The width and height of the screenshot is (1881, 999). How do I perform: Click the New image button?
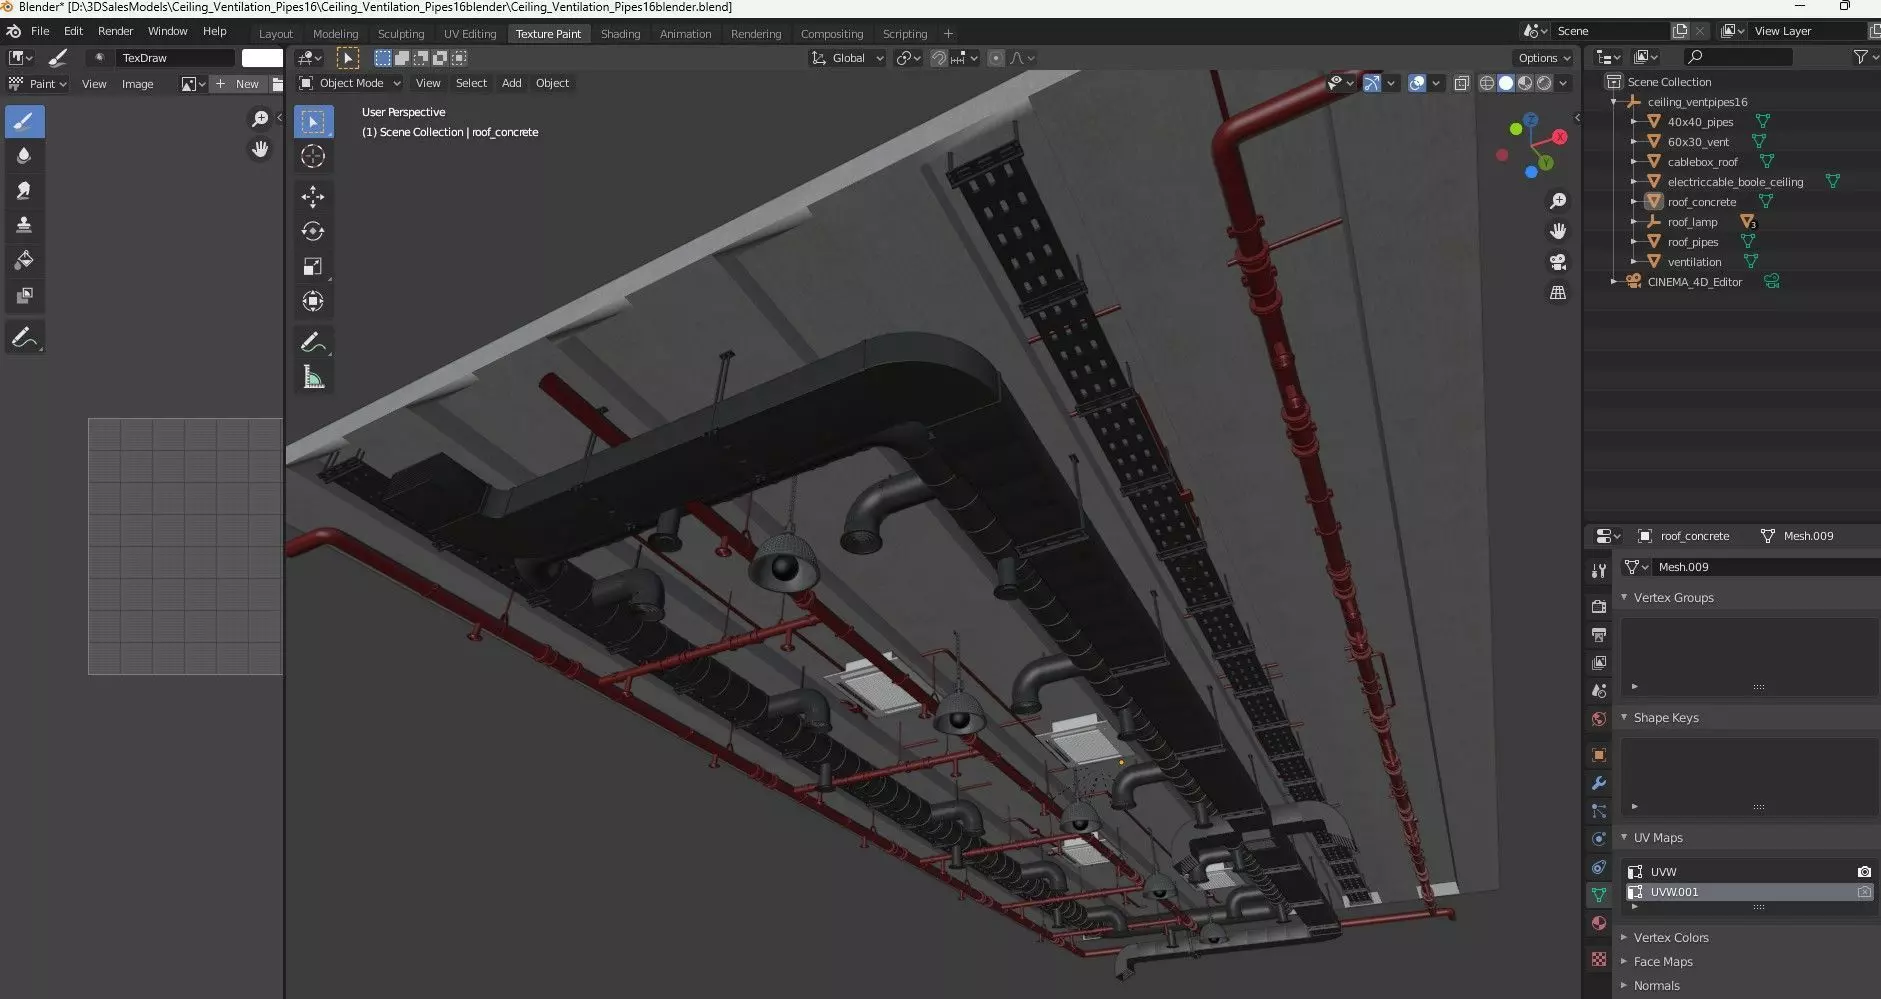[237, 84]
